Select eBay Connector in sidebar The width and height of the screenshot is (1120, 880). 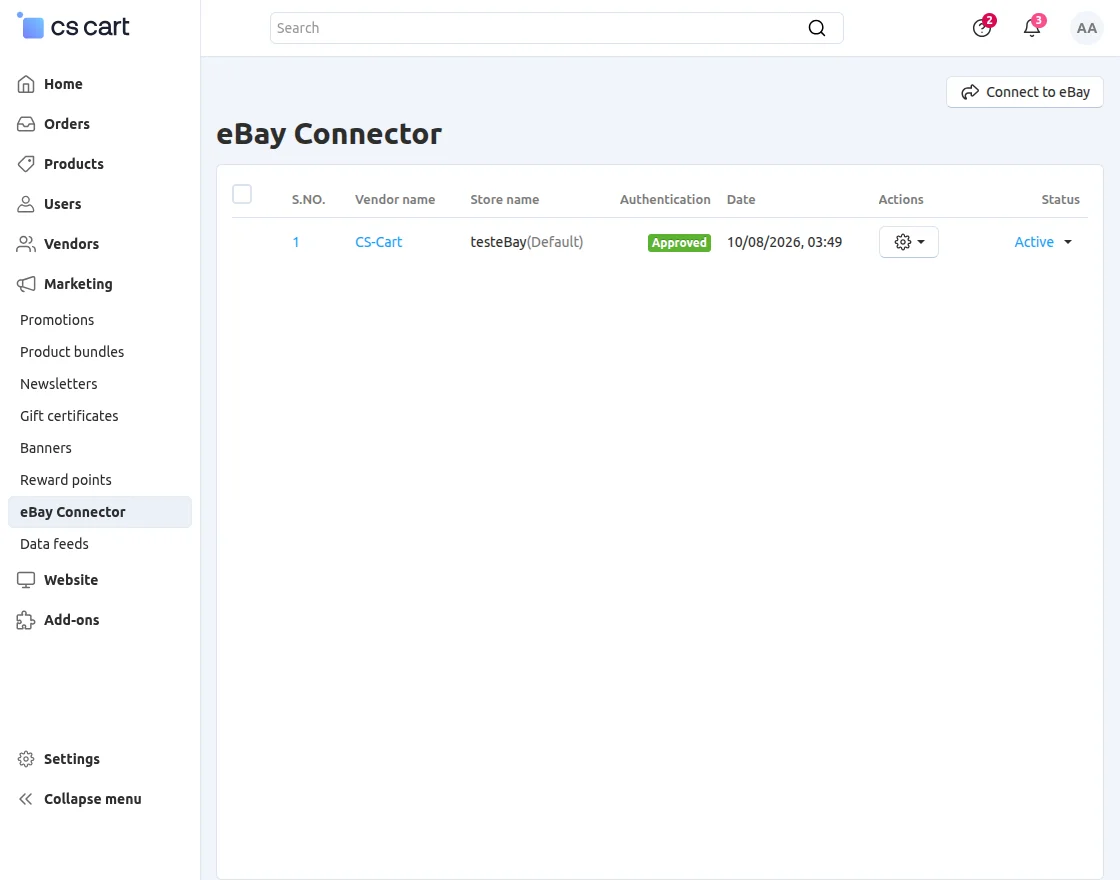click(100, 512)
